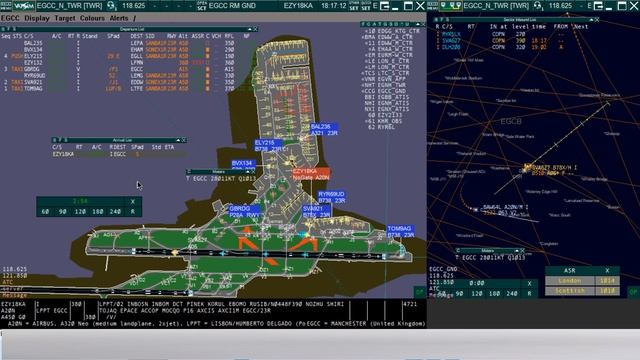Close the left window timer with X

133,201
